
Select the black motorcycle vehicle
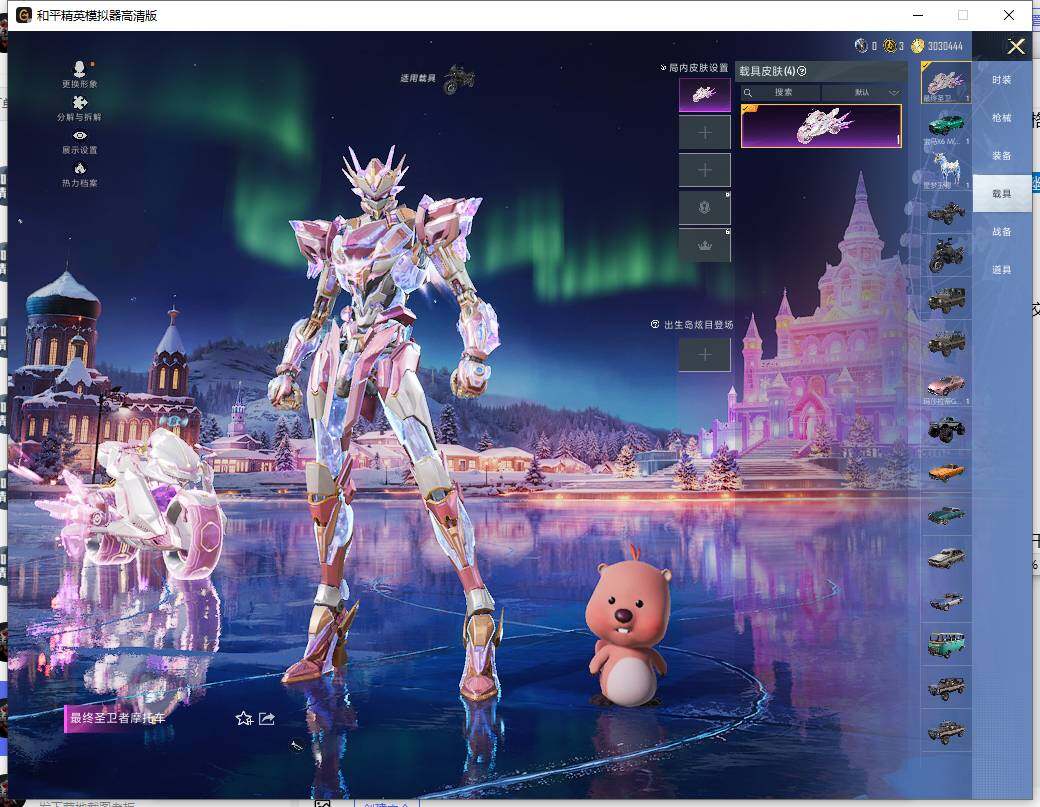[946, 256]
